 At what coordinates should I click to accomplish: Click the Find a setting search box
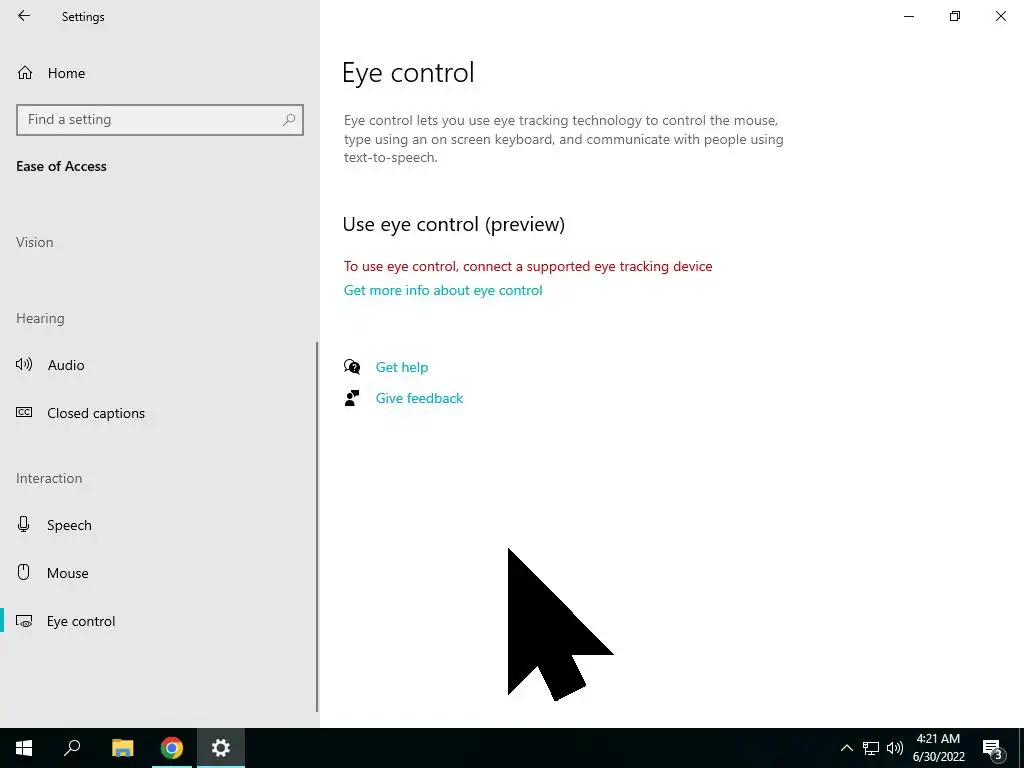(x=160, y=120)
